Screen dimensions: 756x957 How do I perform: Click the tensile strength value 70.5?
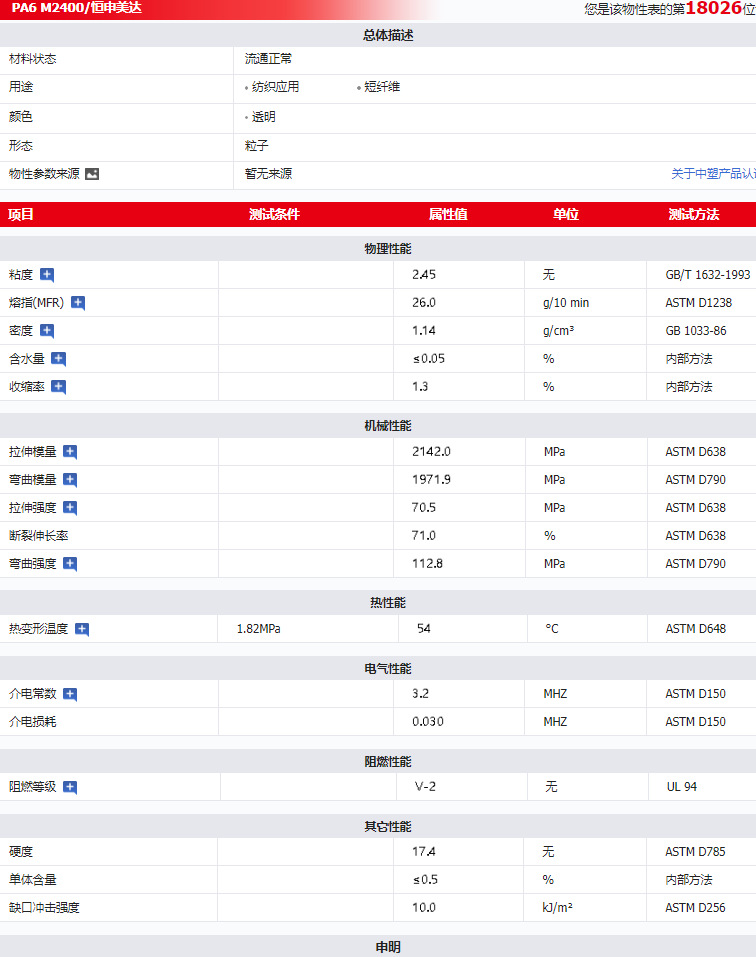click(x=423, y=508)
